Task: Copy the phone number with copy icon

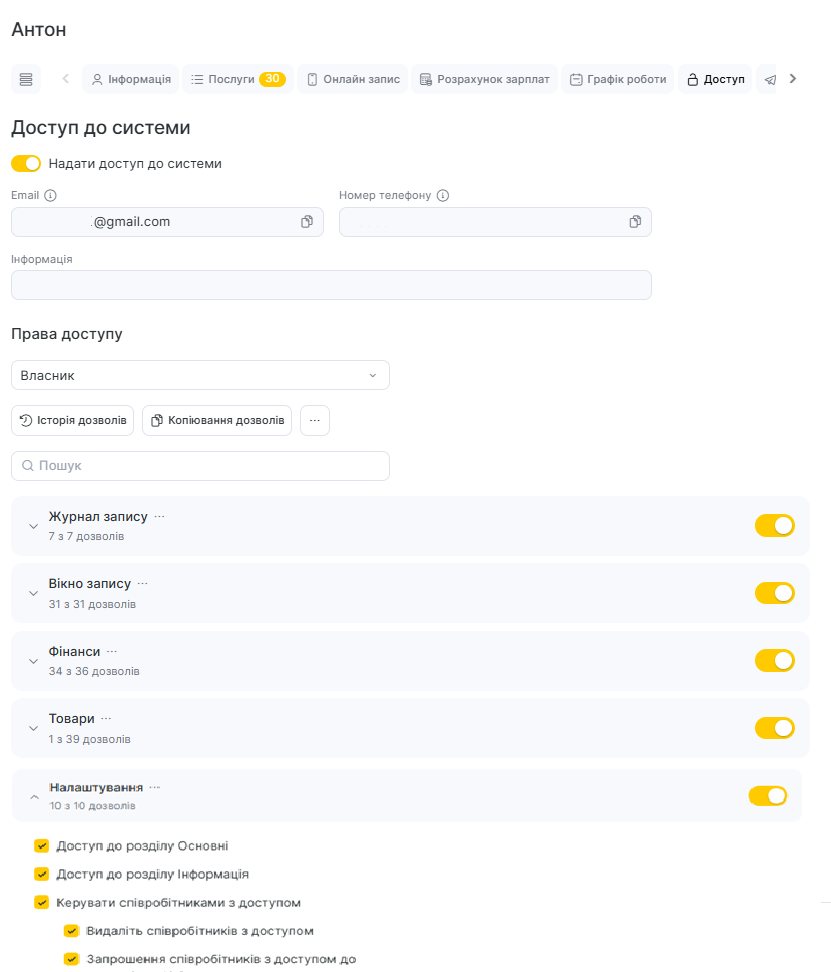Action: (x=635, y=222)
